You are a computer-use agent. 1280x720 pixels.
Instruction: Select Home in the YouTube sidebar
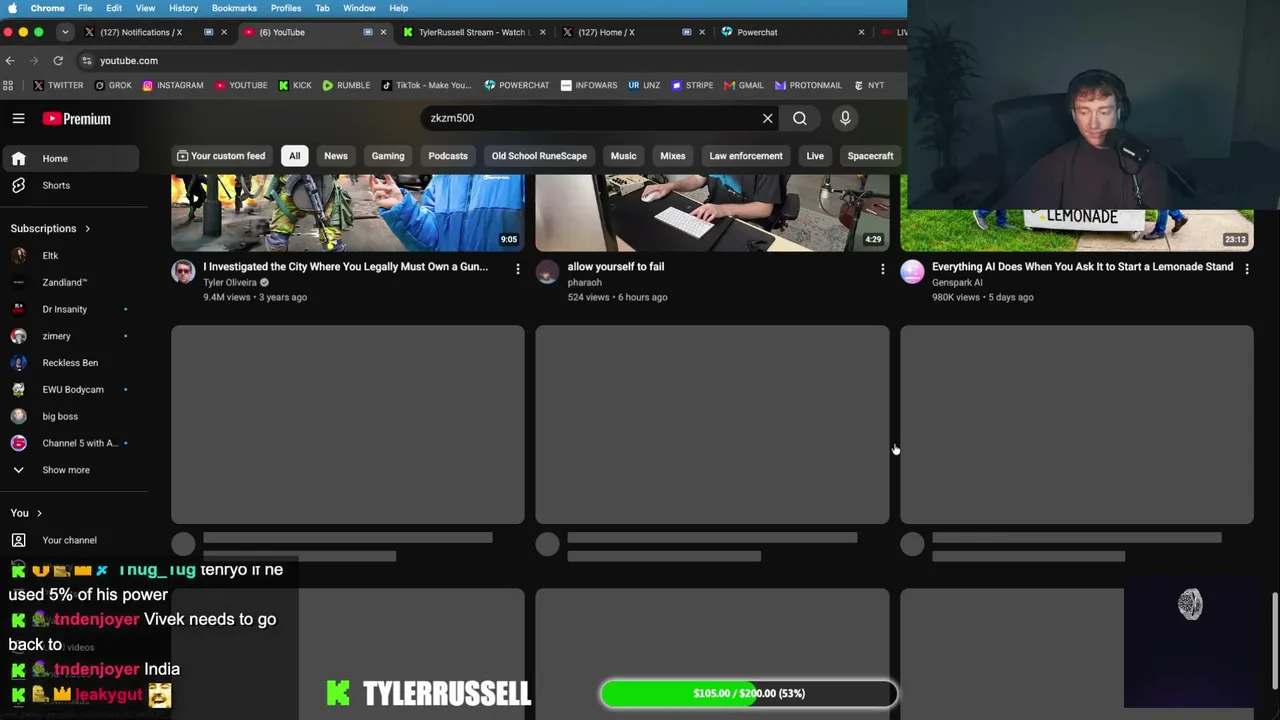click(70, 158)
